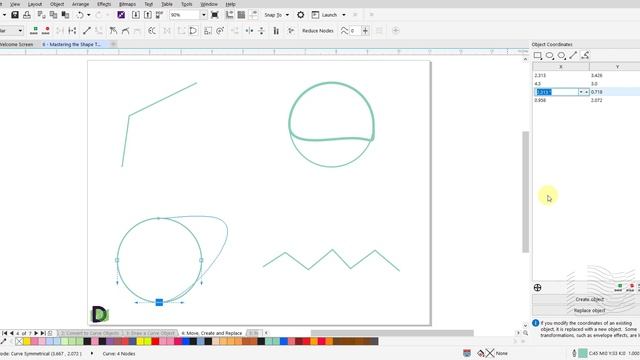The image size is (640, 360).
Task: Select the 2-point line icon in the docker
Action: 573,55
